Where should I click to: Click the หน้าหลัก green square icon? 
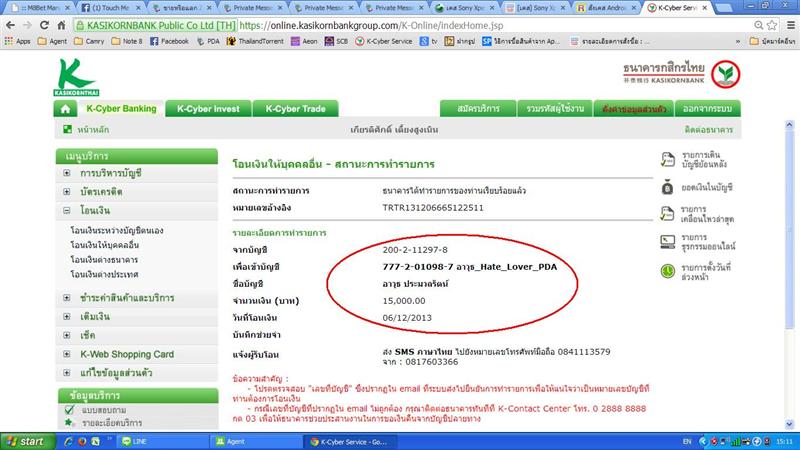67,129
